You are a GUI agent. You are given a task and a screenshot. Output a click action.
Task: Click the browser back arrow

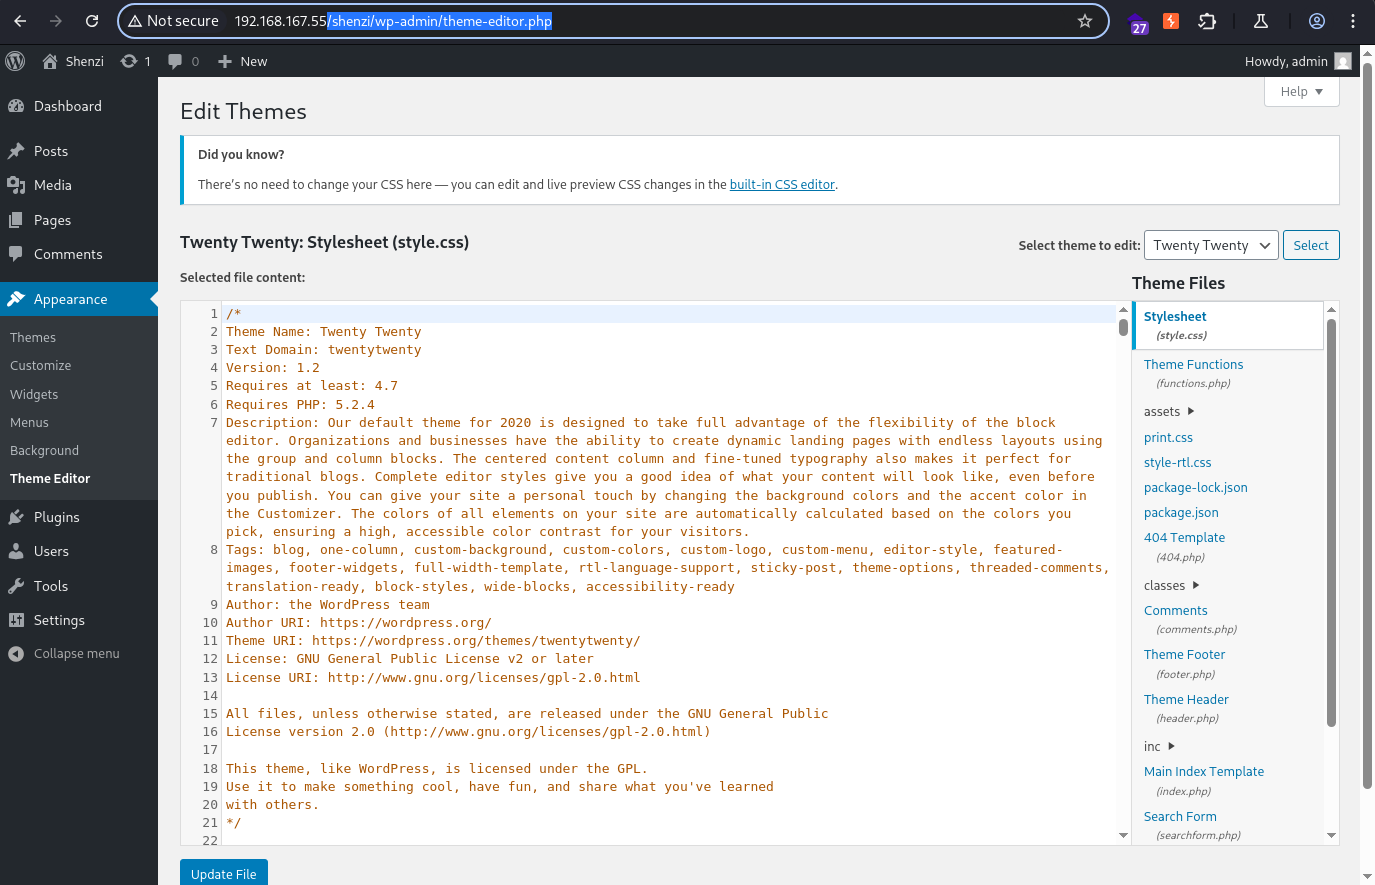pyautogui.click(x=20, y=21)
